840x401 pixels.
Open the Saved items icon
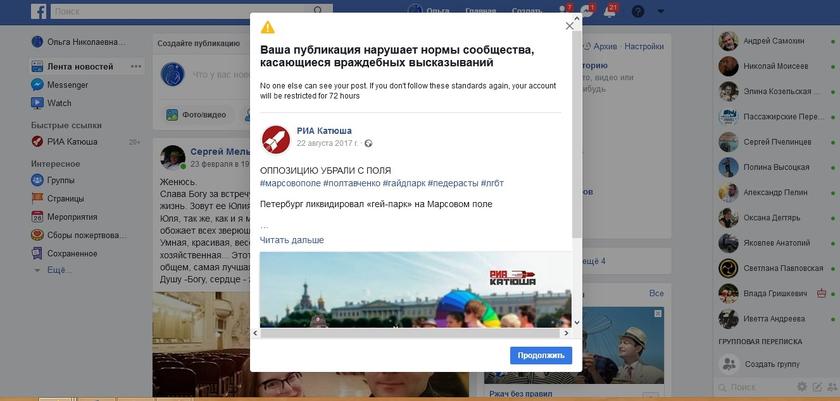(37, 253)
